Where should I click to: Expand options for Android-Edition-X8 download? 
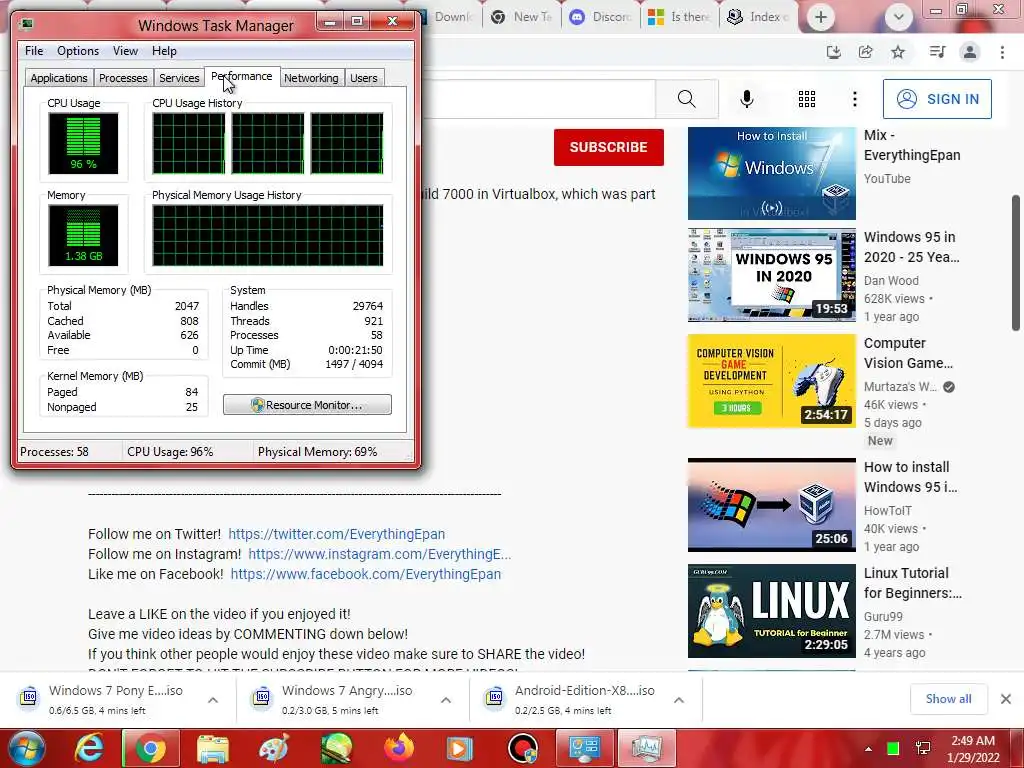pos(679,700)
